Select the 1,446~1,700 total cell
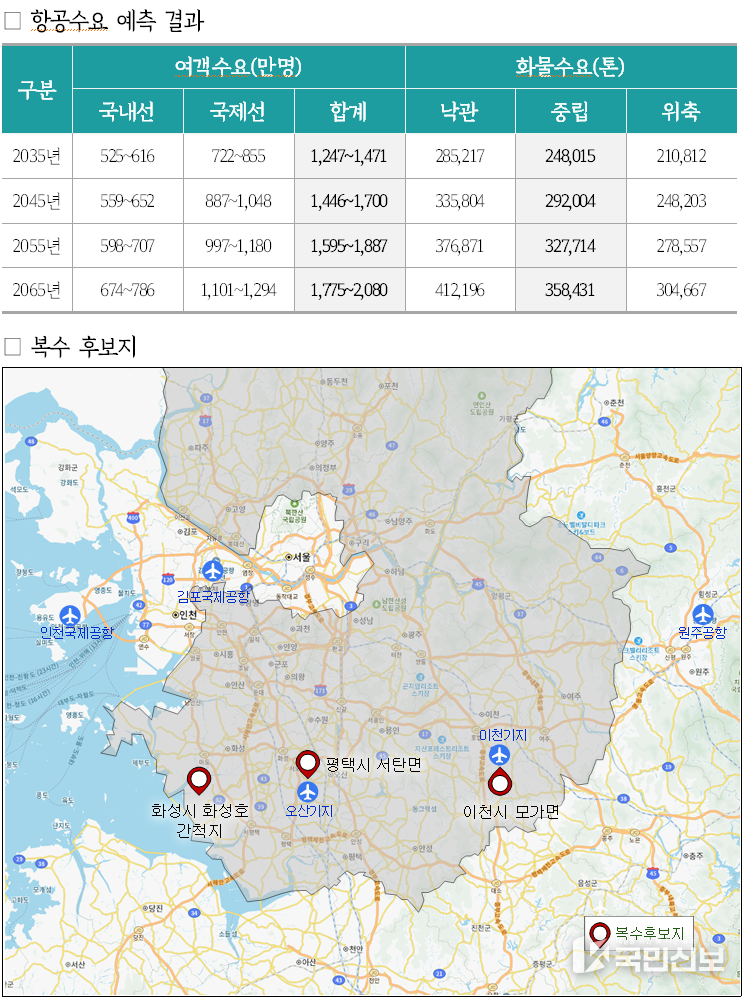 point(349,201)
